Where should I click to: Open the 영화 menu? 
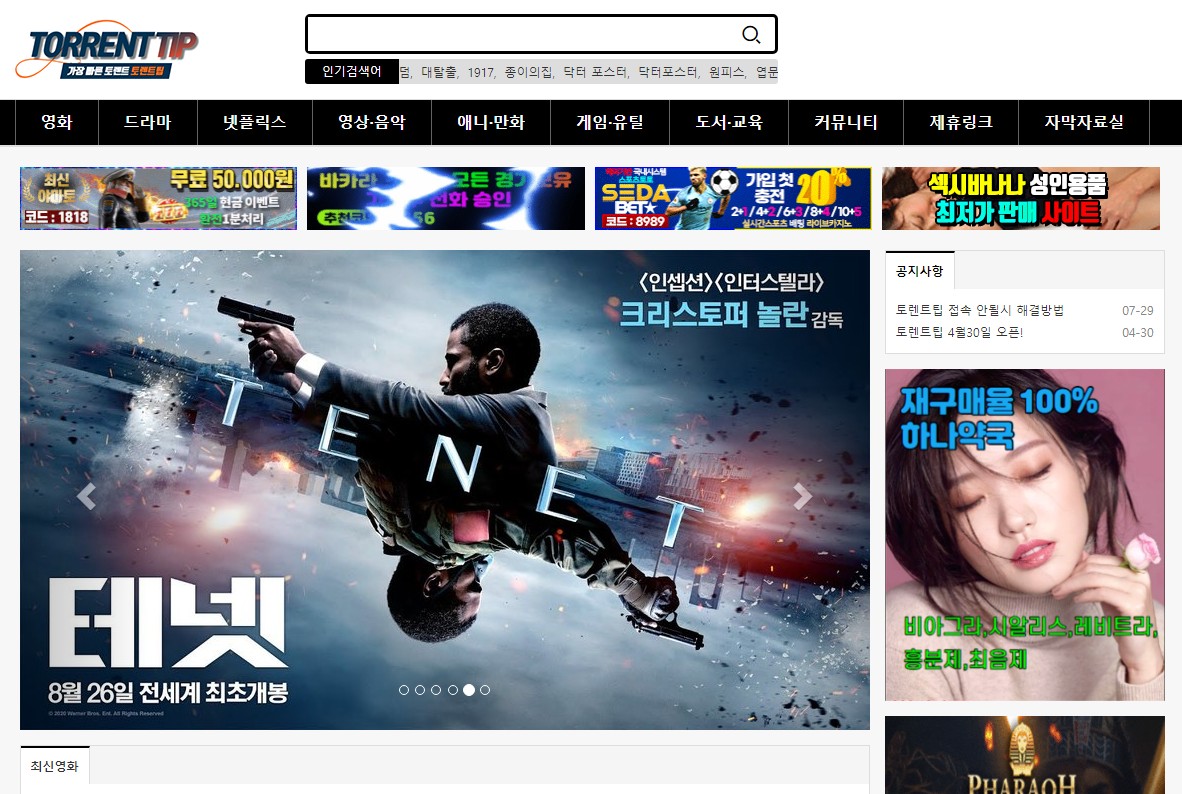coord(57,123)
